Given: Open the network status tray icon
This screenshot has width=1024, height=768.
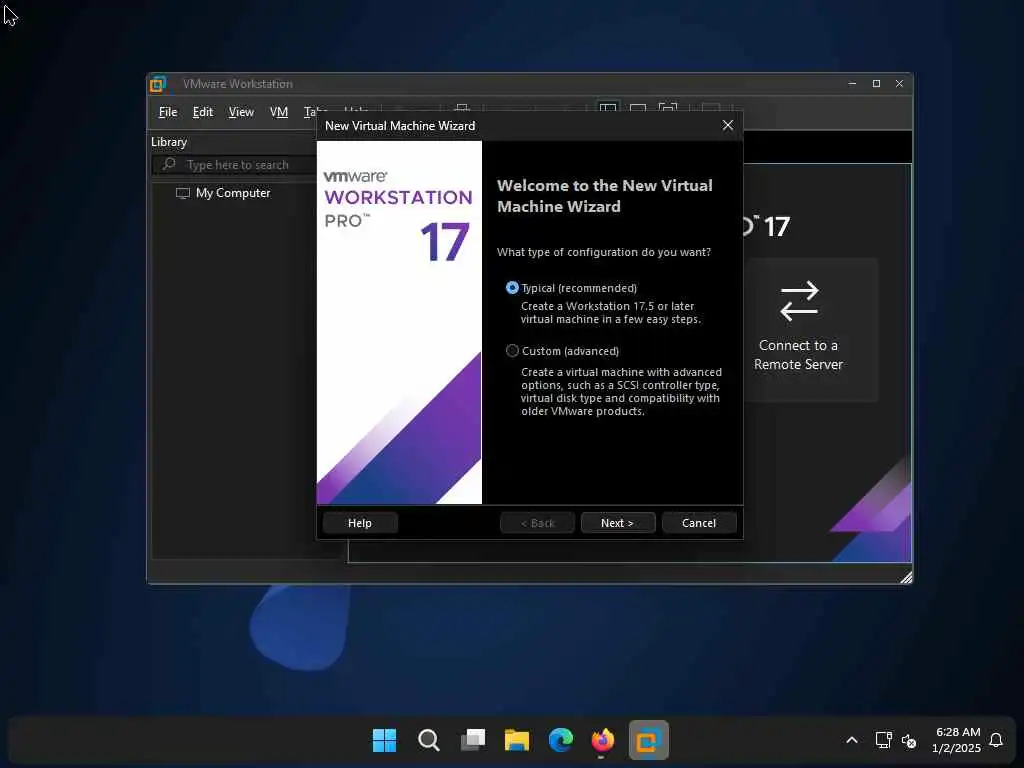Looking at the screenshot, I should [883, 740].
